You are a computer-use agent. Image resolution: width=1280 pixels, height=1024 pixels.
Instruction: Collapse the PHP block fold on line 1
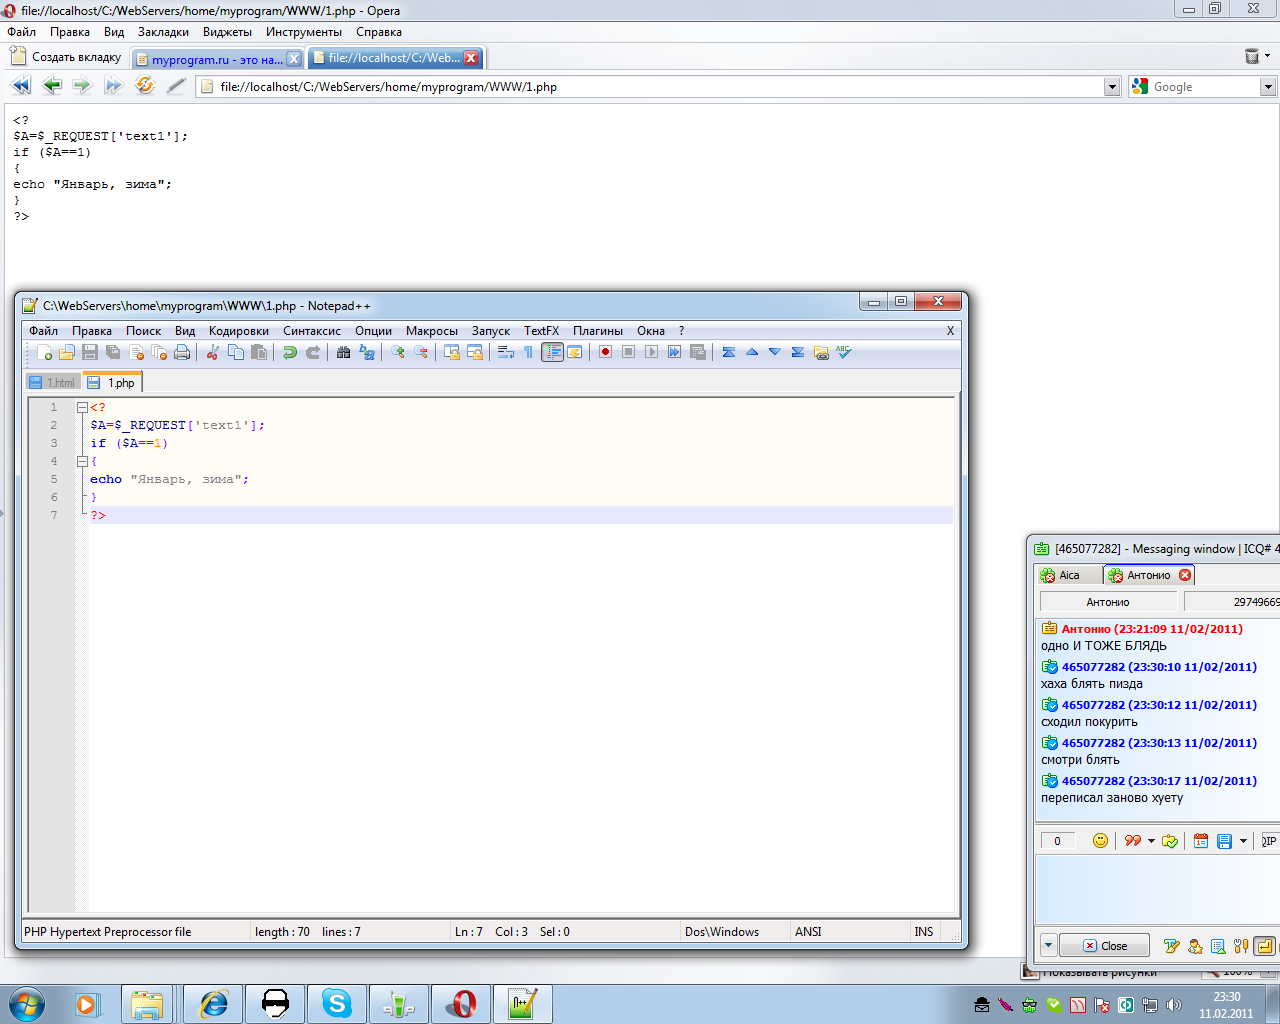[82, 407]
